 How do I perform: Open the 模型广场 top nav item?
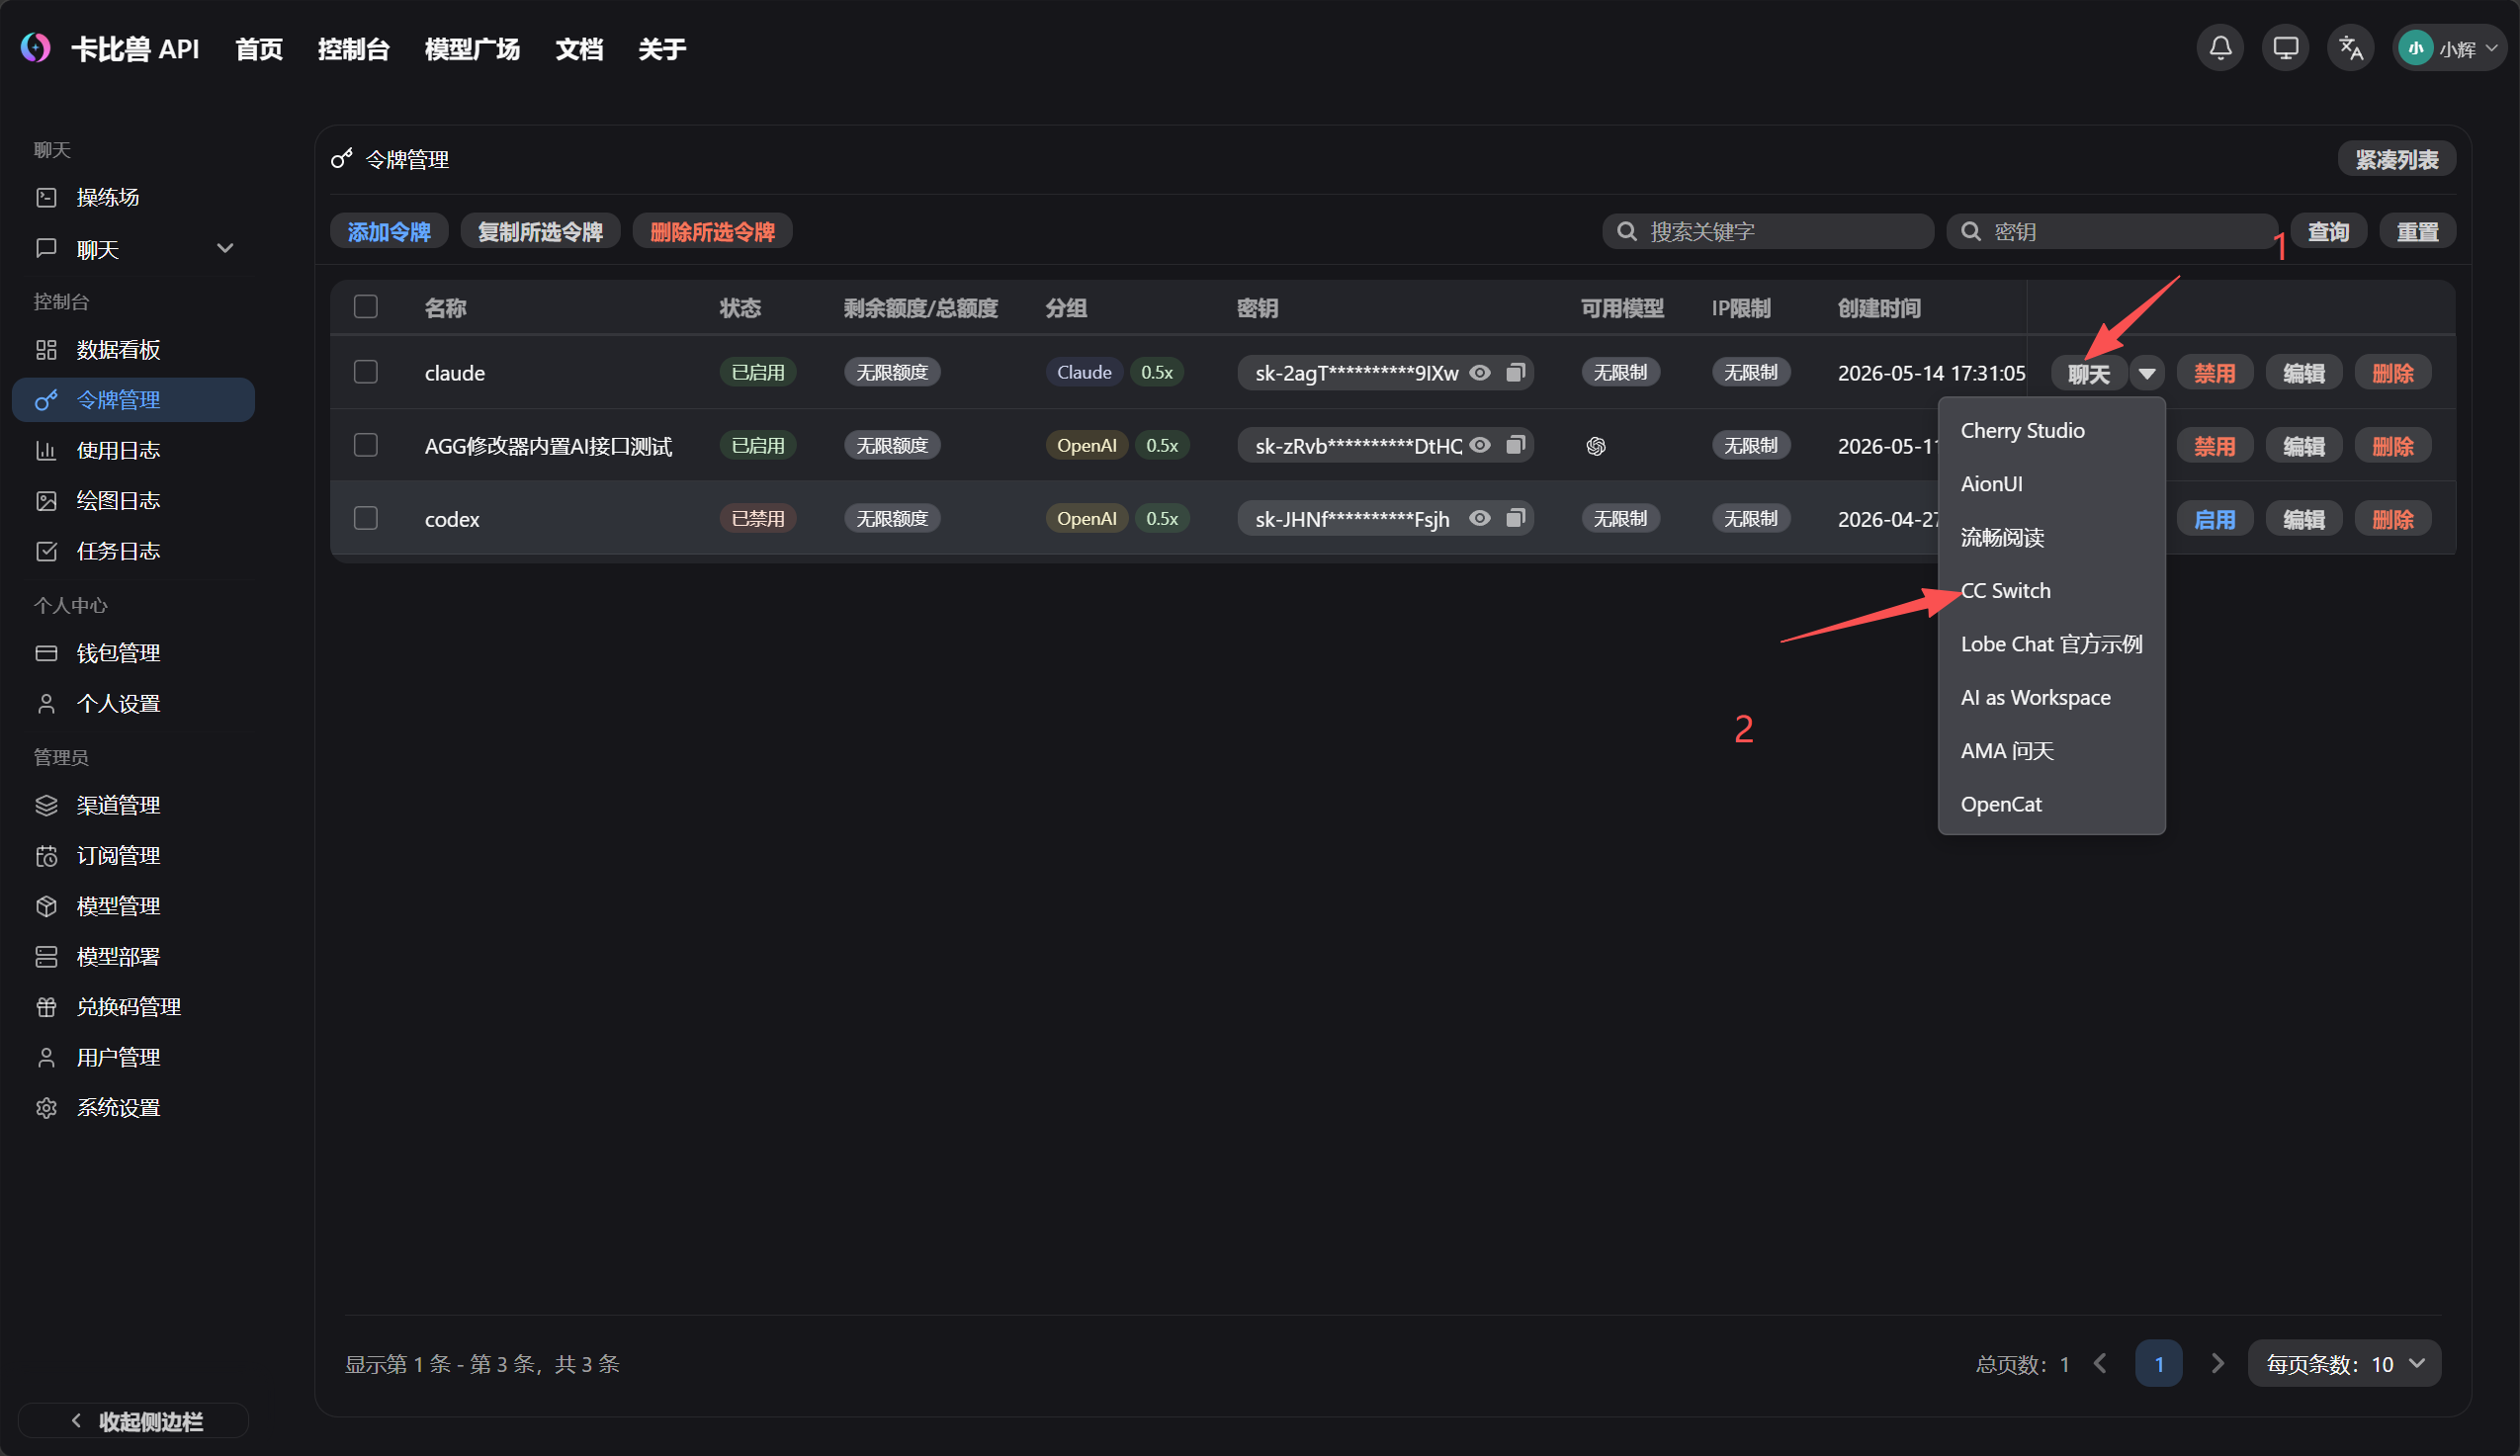click(x=472, y=49)
